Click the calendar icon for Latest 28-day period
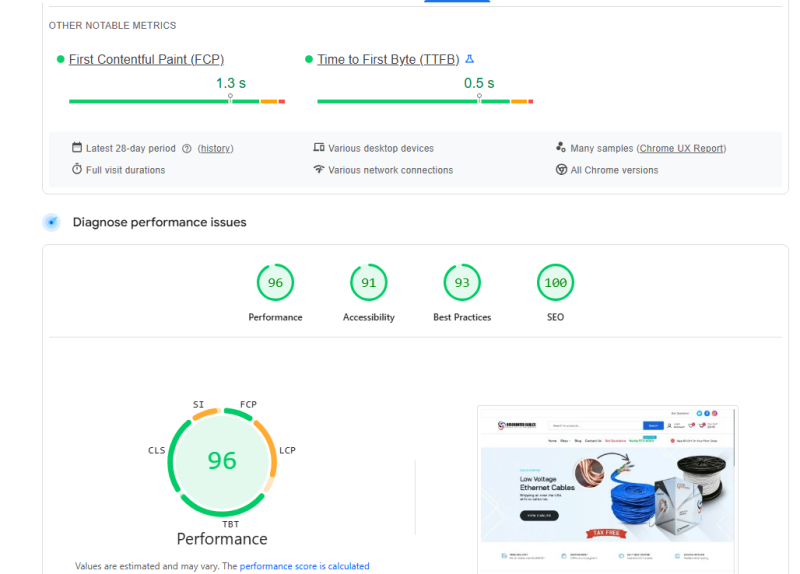This screenshot has height=574, width=800. pos(77,147)
